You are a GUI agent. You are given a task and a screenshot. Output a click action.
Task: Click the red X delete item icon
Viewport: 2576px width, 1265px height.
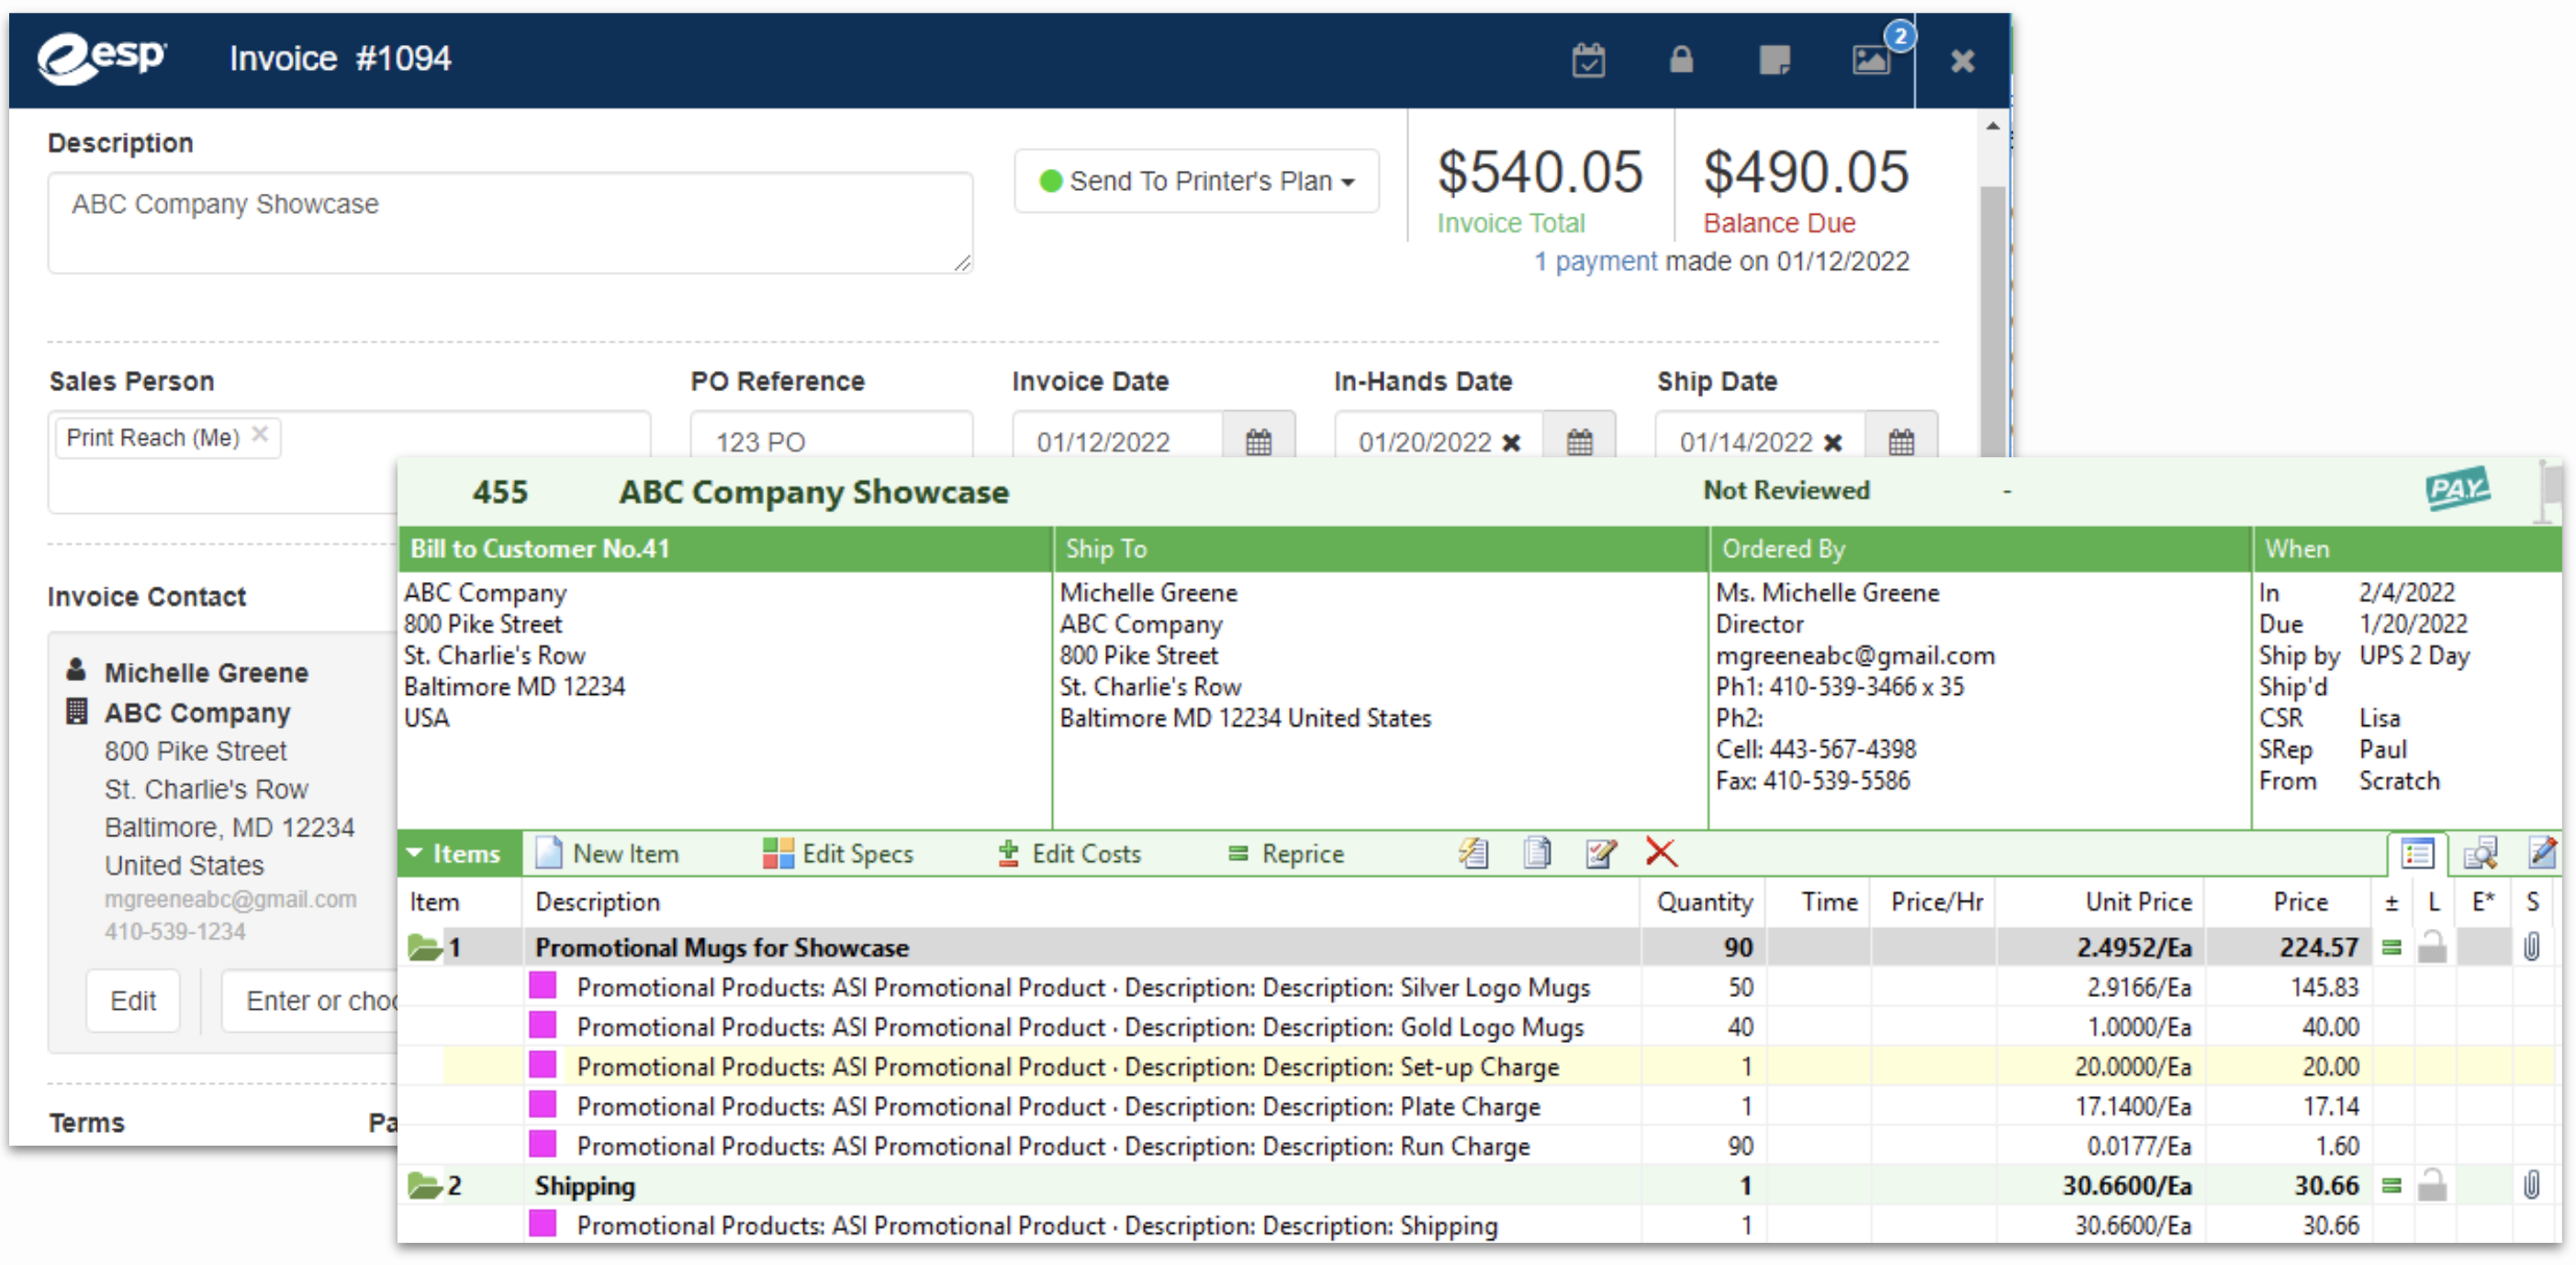click(x=1661, y=853)
